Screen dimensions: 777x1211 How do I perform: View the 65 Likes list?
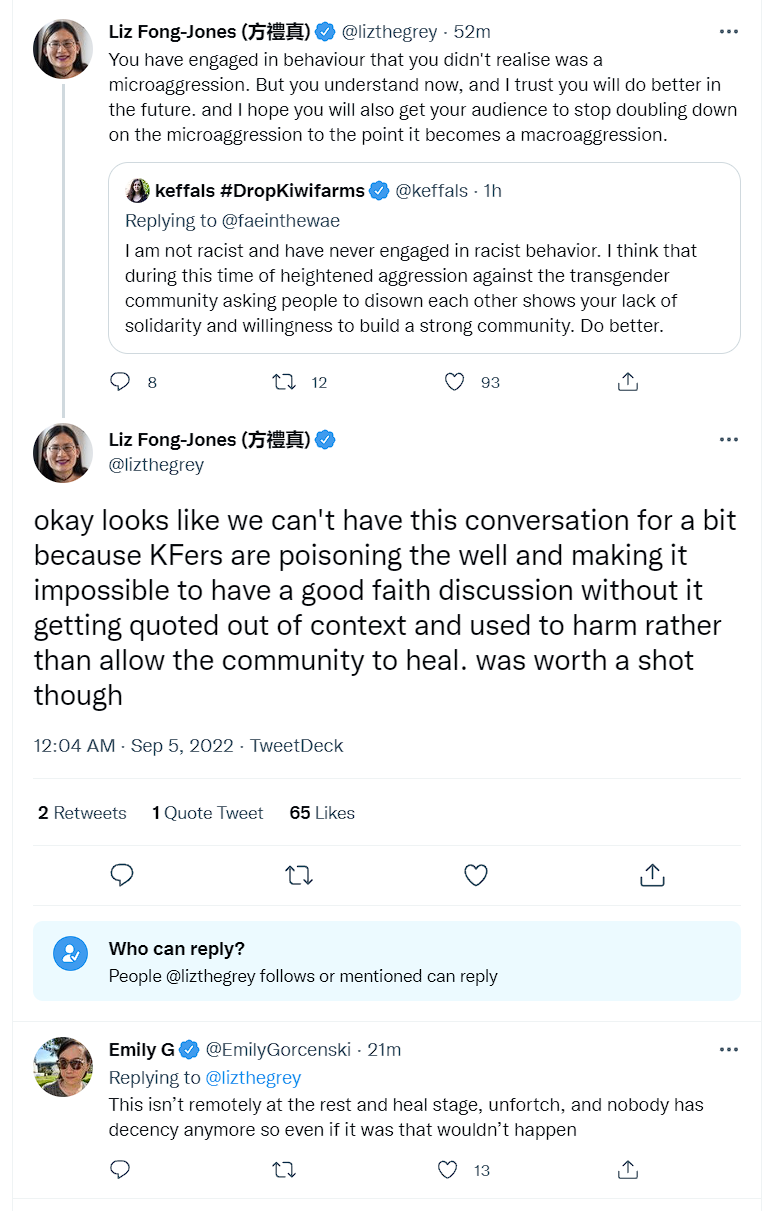pyautogui.click(x=322, y=813)
